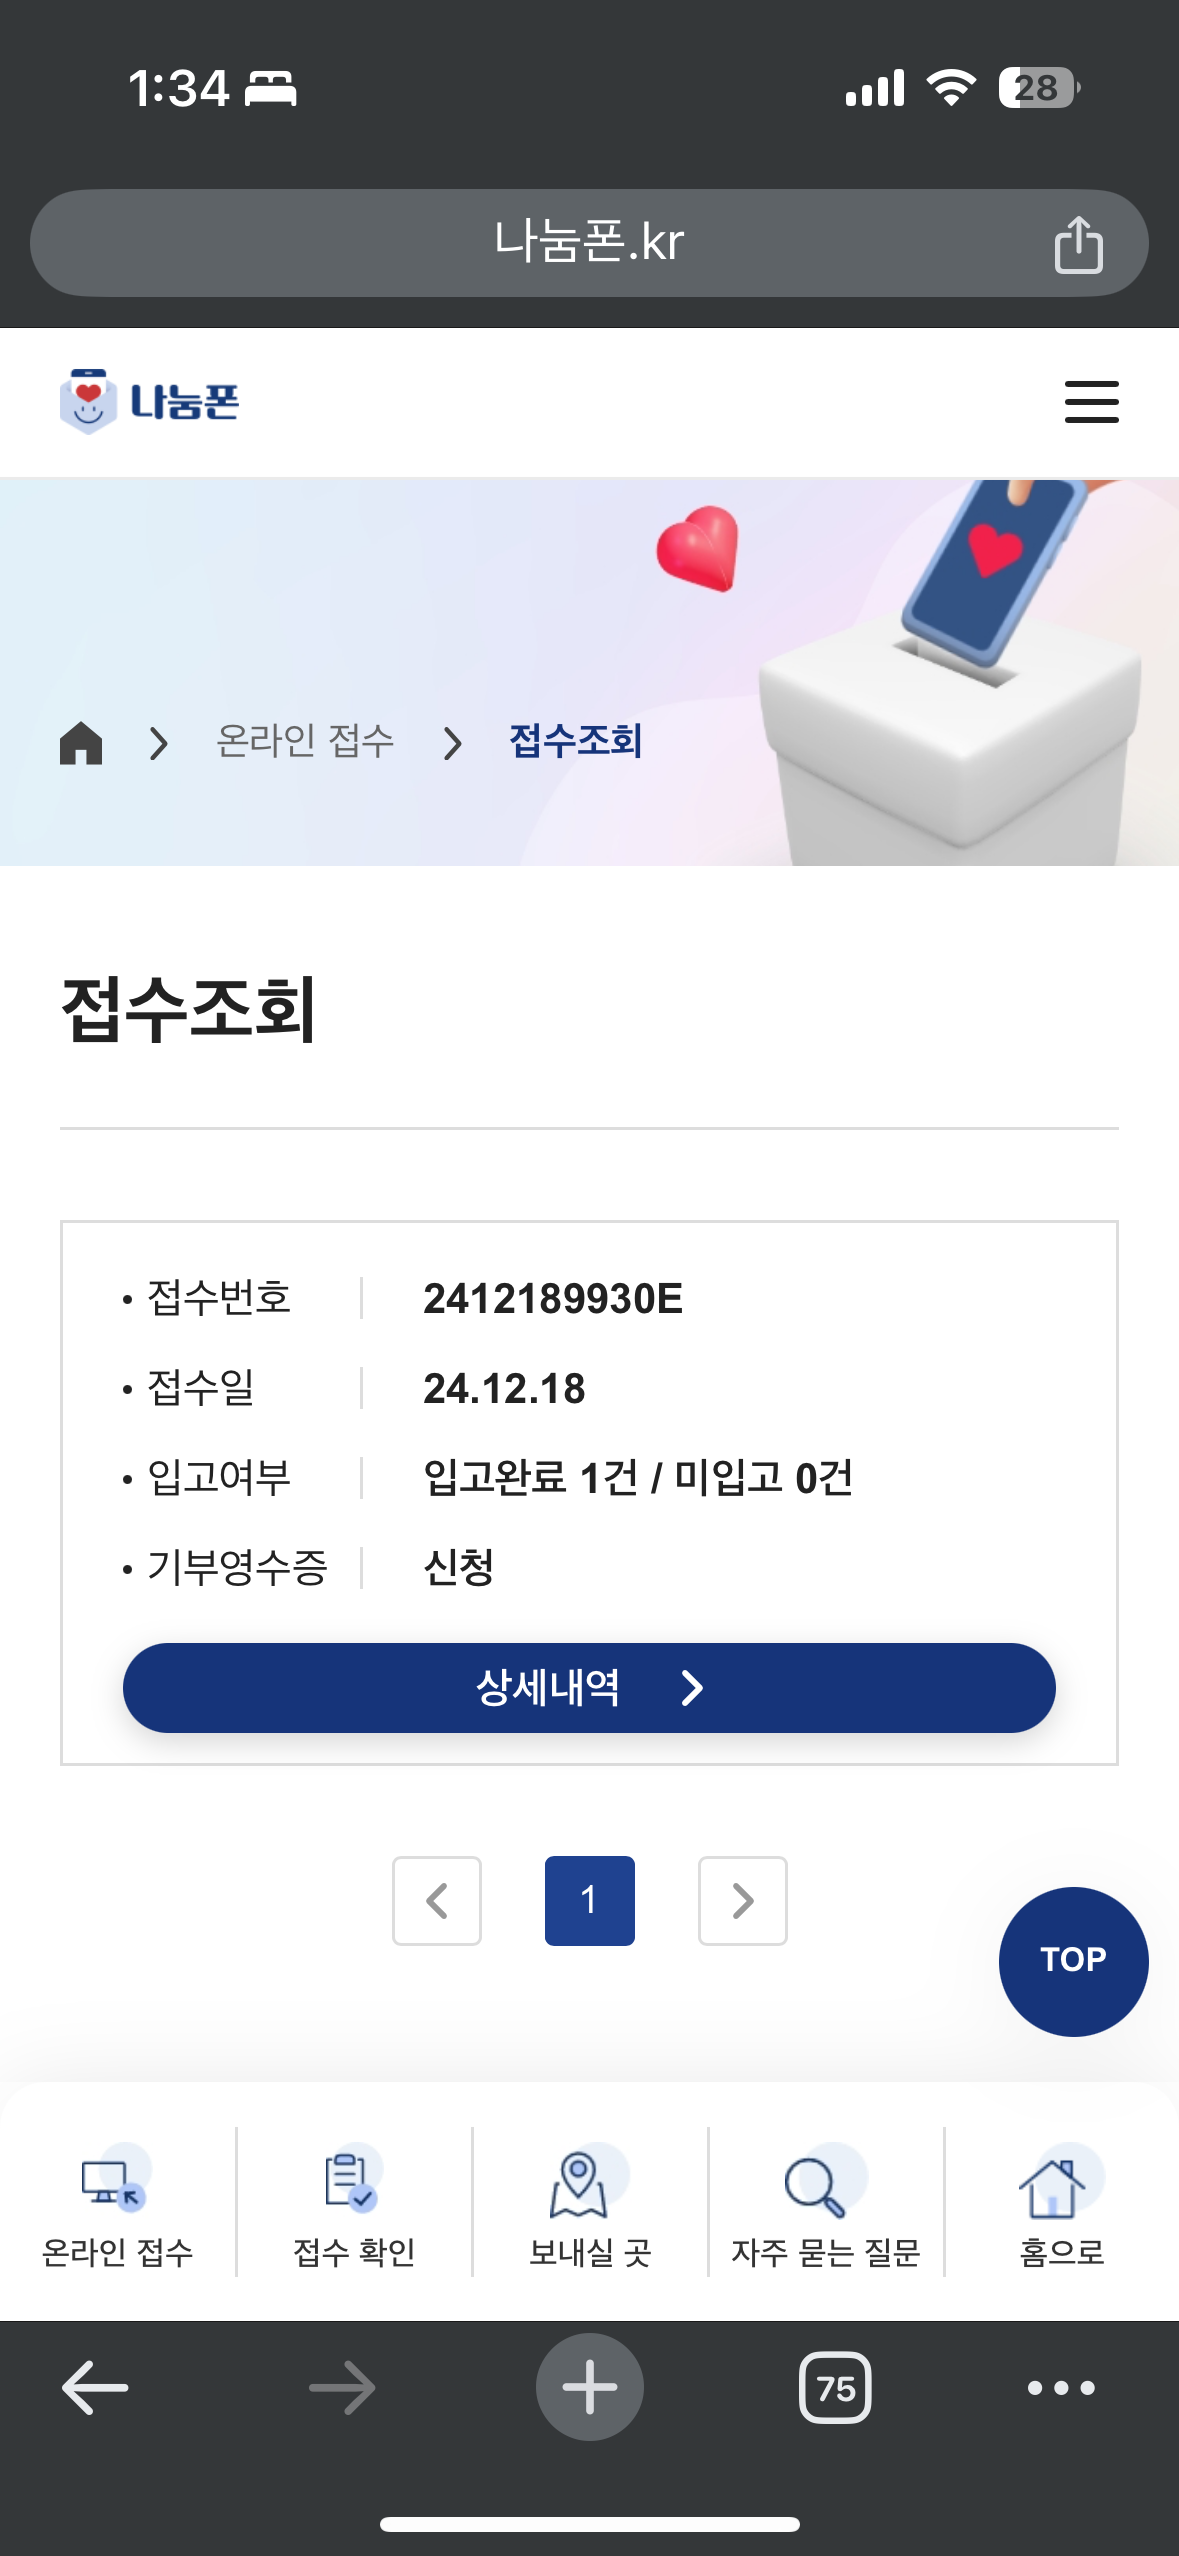Viewport: 1179px width, 2556px height.
Task: Tap the 접수조회 breadcrumb link
Action: pyautogui.click(x=576, y=742)
